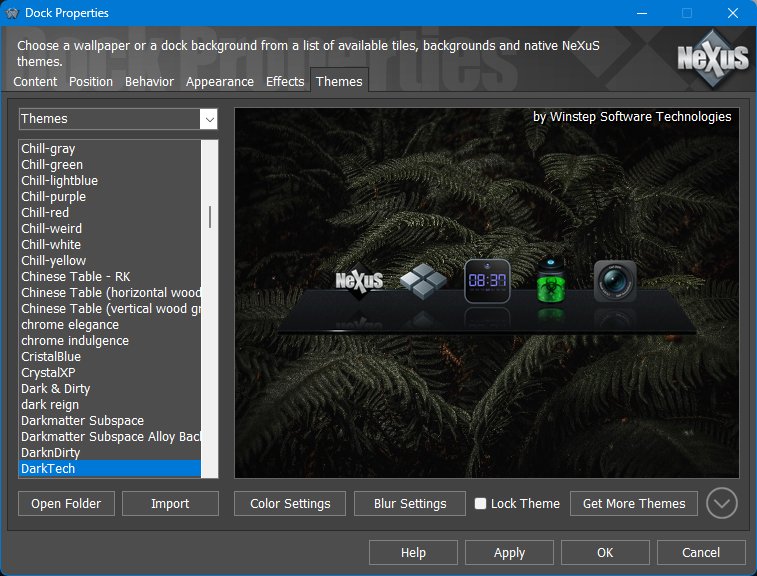Open Color Settings
757x576 pixels.
tap(290, 504)
